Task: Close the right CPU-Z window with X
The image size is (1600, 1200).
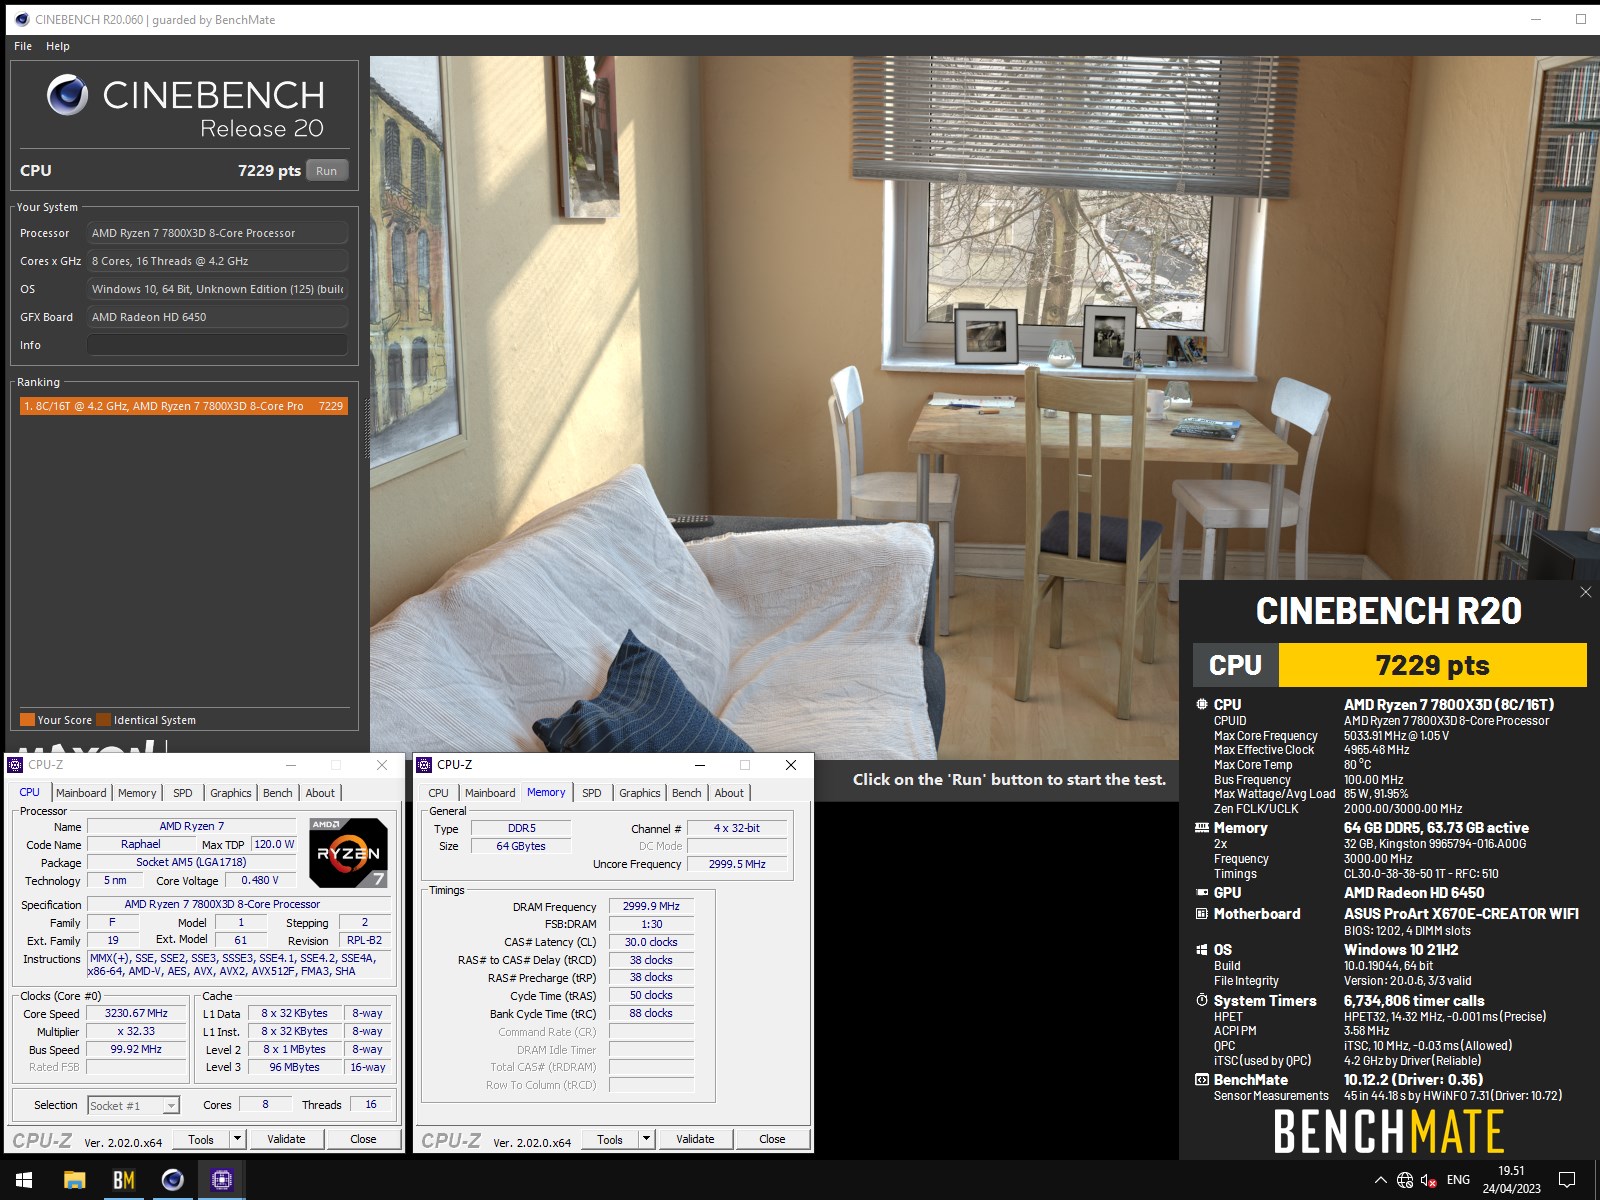Action: pos(790,765)
